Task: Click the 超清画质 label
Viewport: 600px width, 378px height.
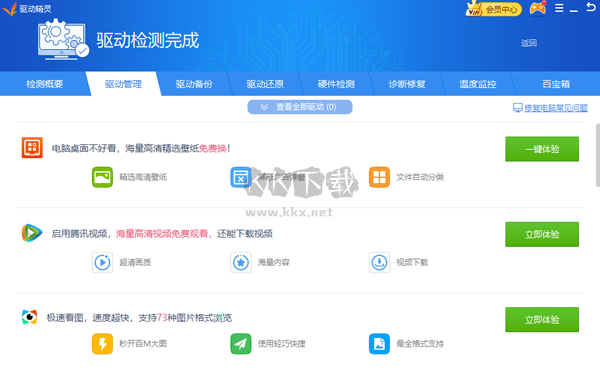Action: 135,262
